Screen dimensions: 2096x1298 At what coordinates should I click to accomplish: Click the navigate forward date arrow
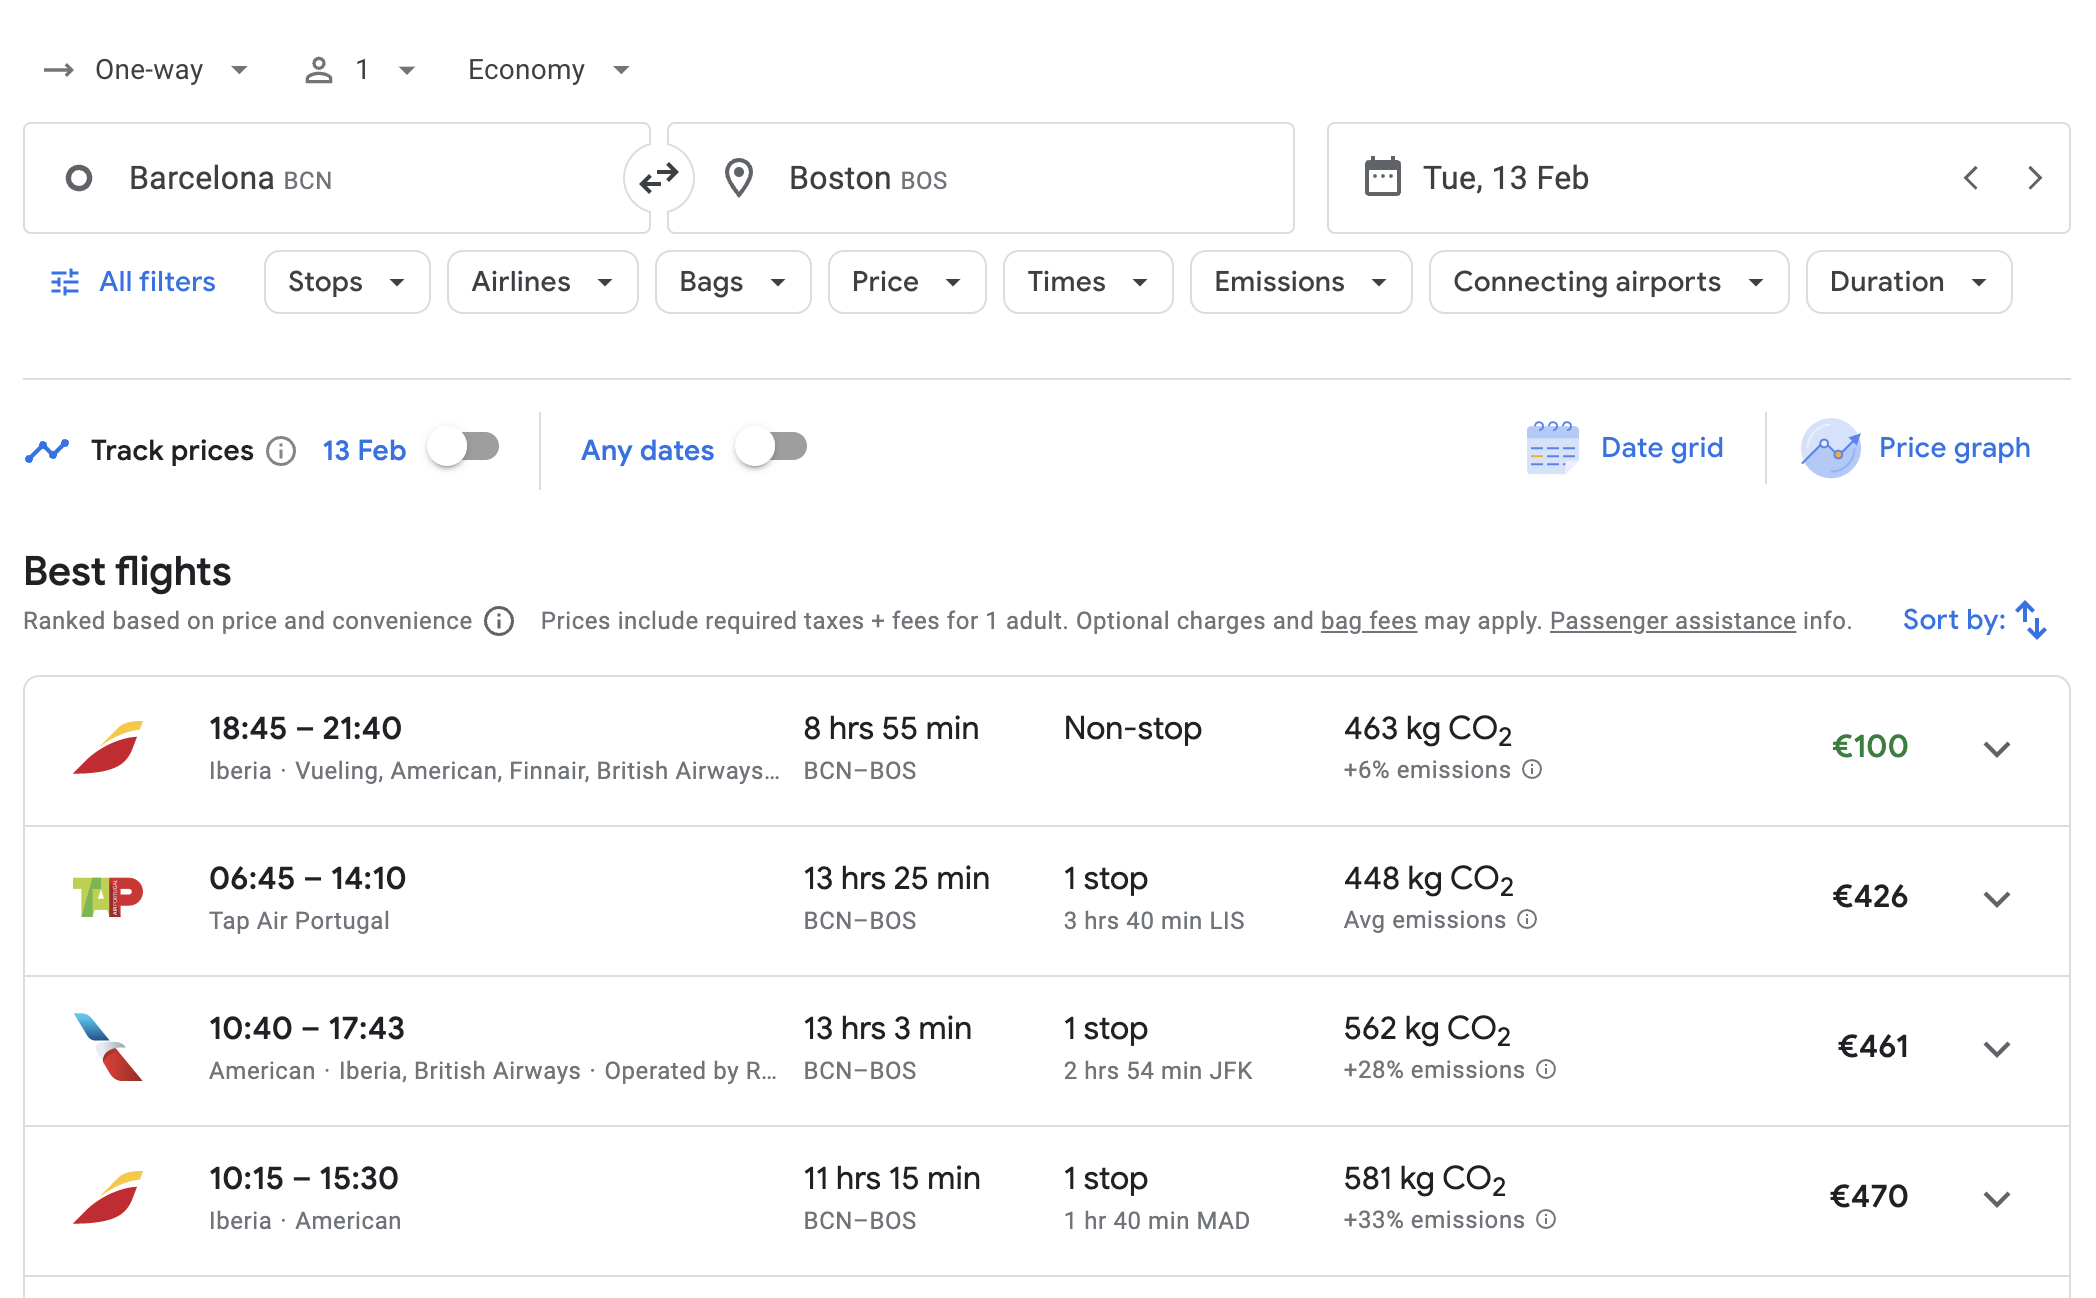[2032, 178]
